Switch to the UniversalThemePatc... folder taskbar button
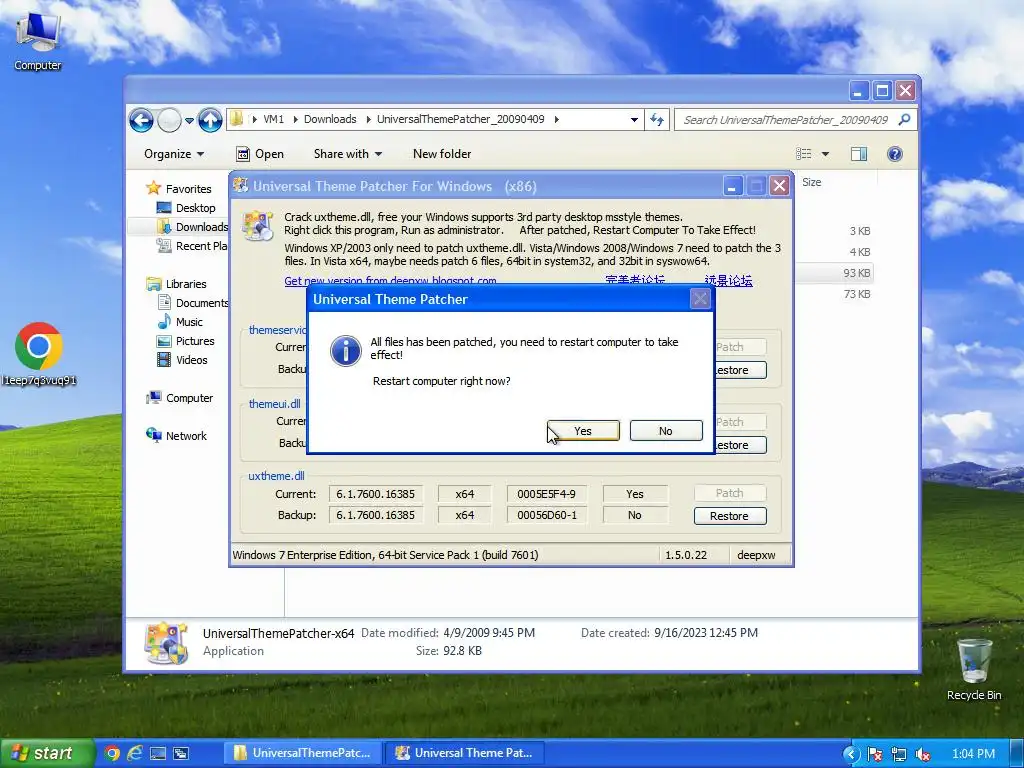Viewport: 1024px width, 768px height. [302, 753]
